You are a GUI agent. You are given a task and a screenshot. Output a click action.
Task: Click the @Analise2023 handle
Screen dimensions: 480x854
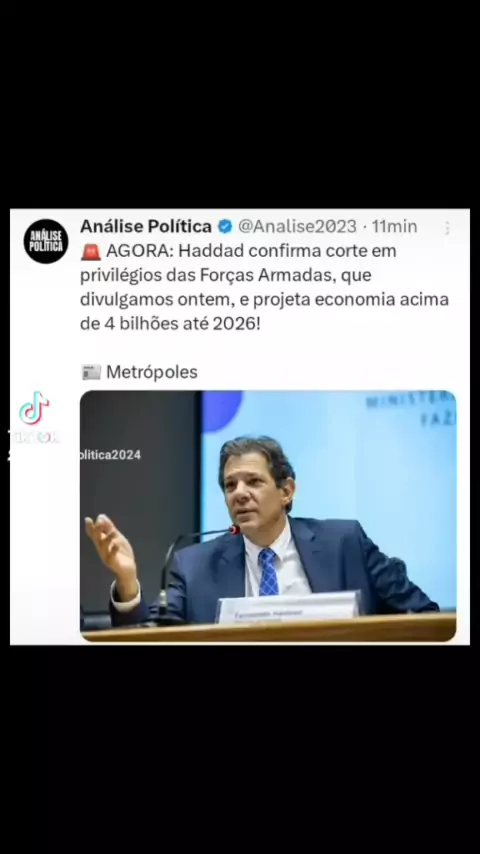coord(297,226)
